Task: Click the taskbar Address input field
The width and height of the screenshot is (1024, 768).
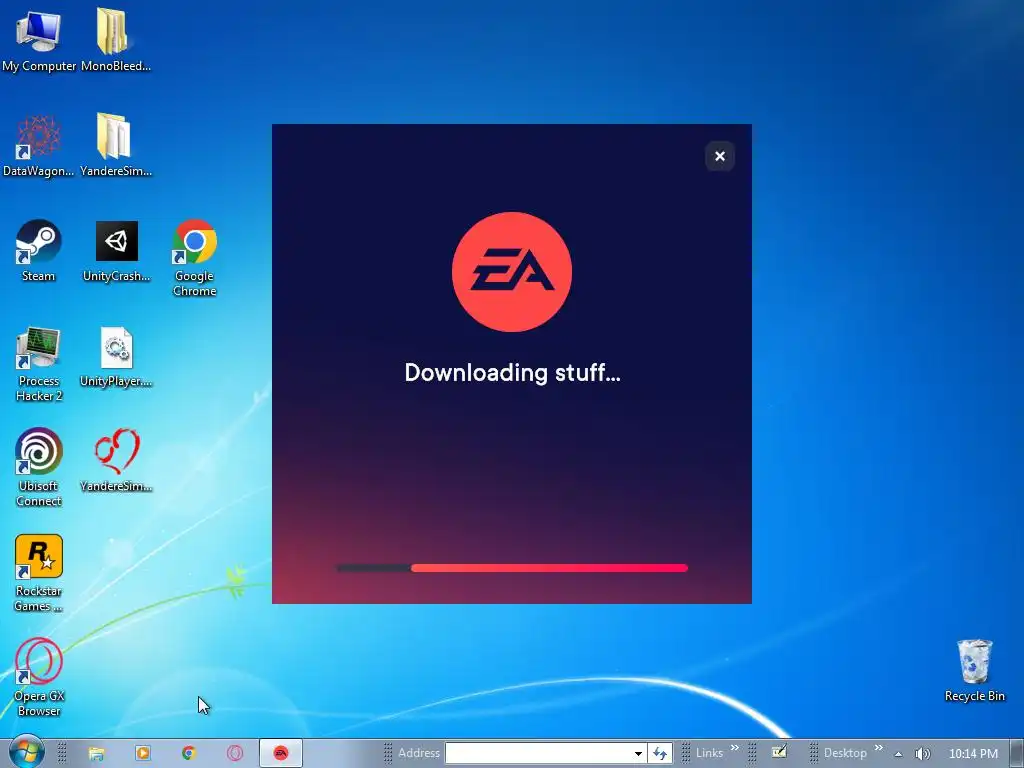Action: pos(539,753)
